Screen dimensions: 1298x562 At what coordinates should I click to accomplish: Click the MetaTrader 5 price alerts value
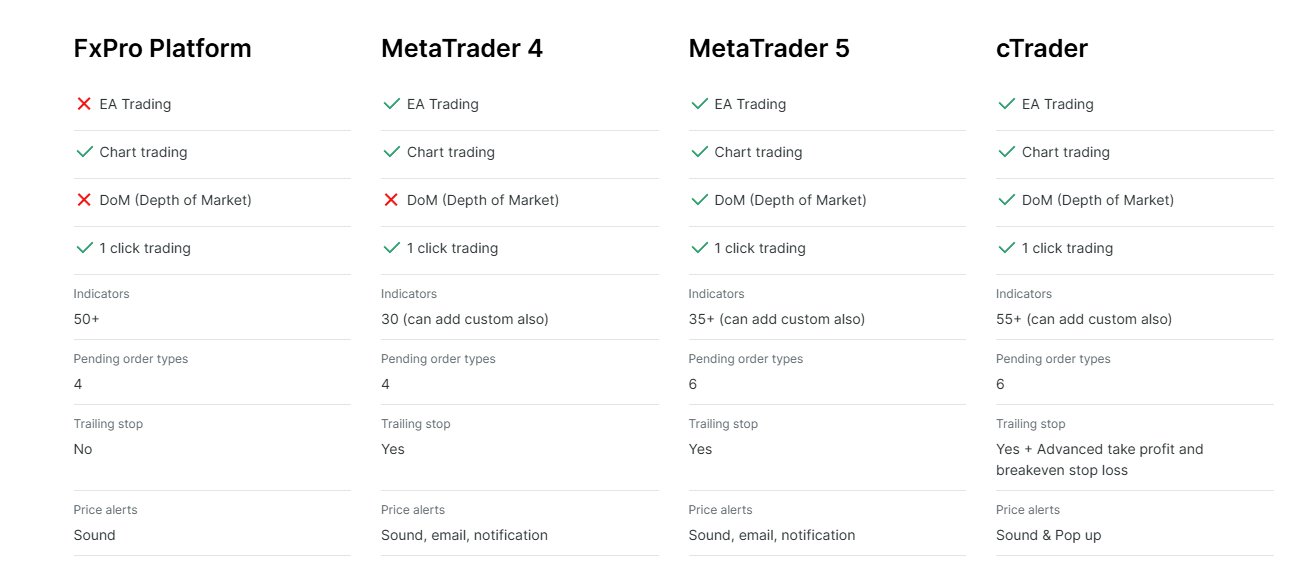(x=771, y=536)
